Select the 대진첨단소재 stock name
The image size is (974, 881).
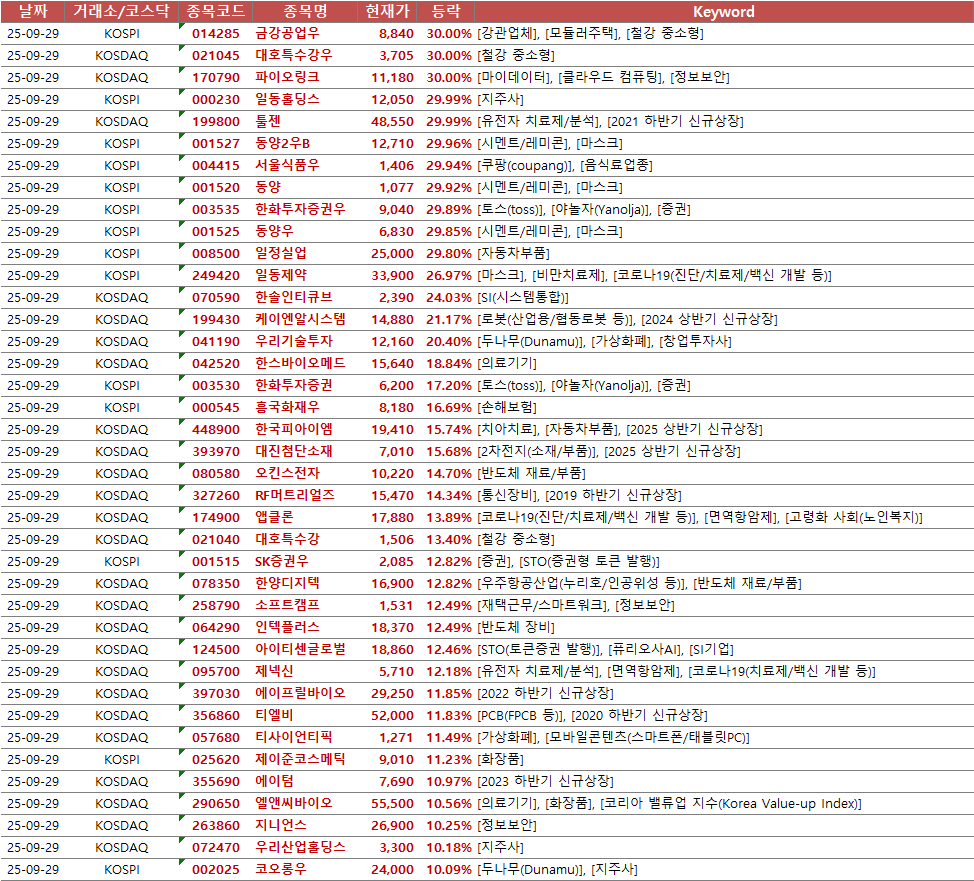(294, 452)
